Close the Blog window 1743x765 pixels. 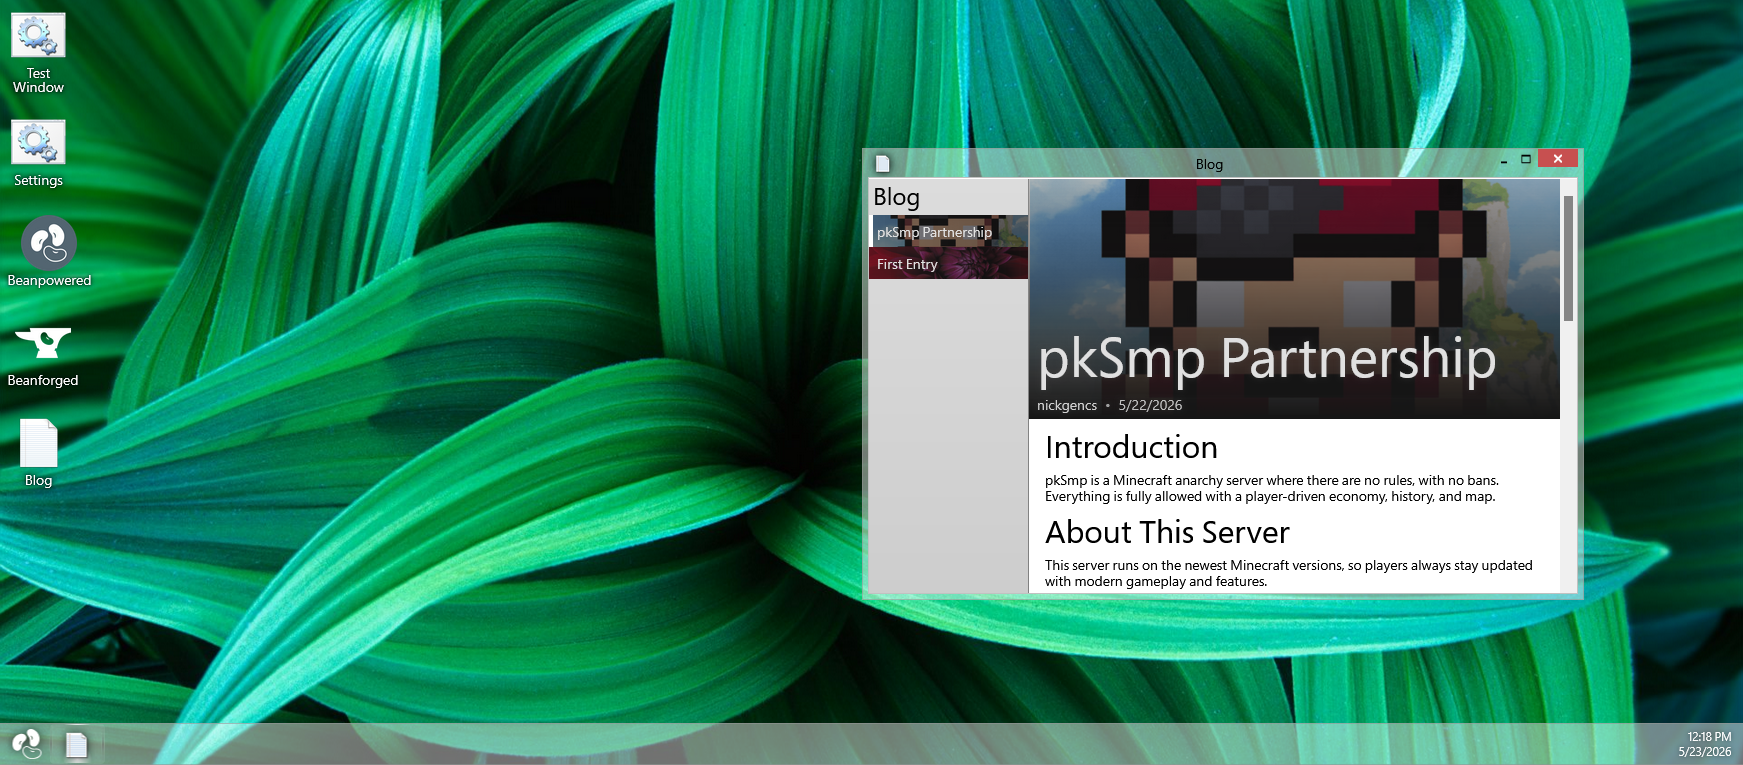1558,158
